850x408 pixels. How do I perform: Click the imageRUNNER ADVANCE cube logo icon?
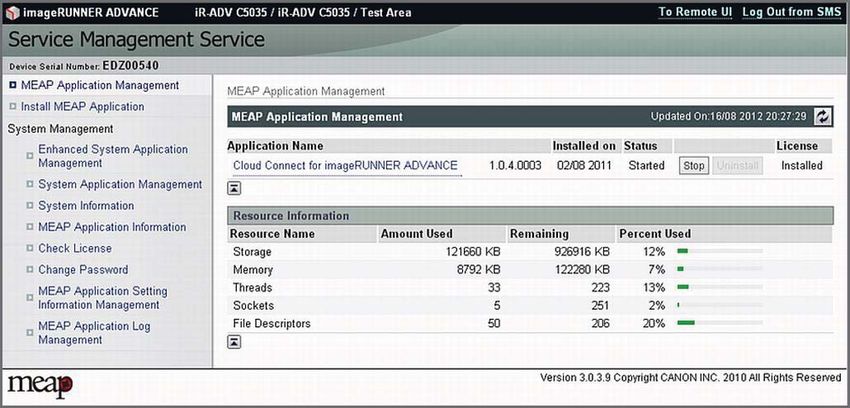point(11,12)
